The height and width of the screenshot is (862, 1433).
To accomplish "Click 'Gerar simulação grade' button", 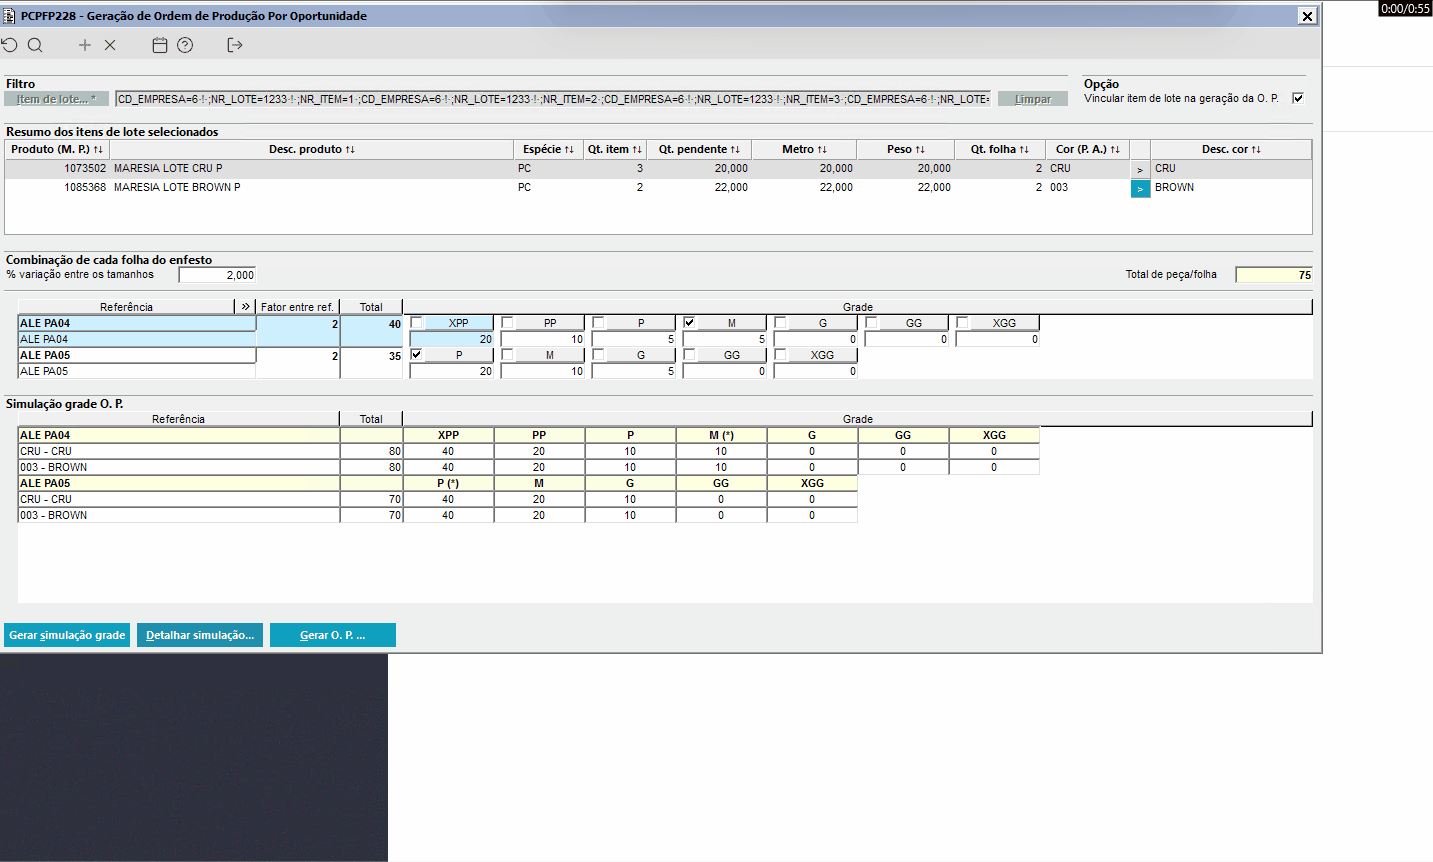I will 67,635.
